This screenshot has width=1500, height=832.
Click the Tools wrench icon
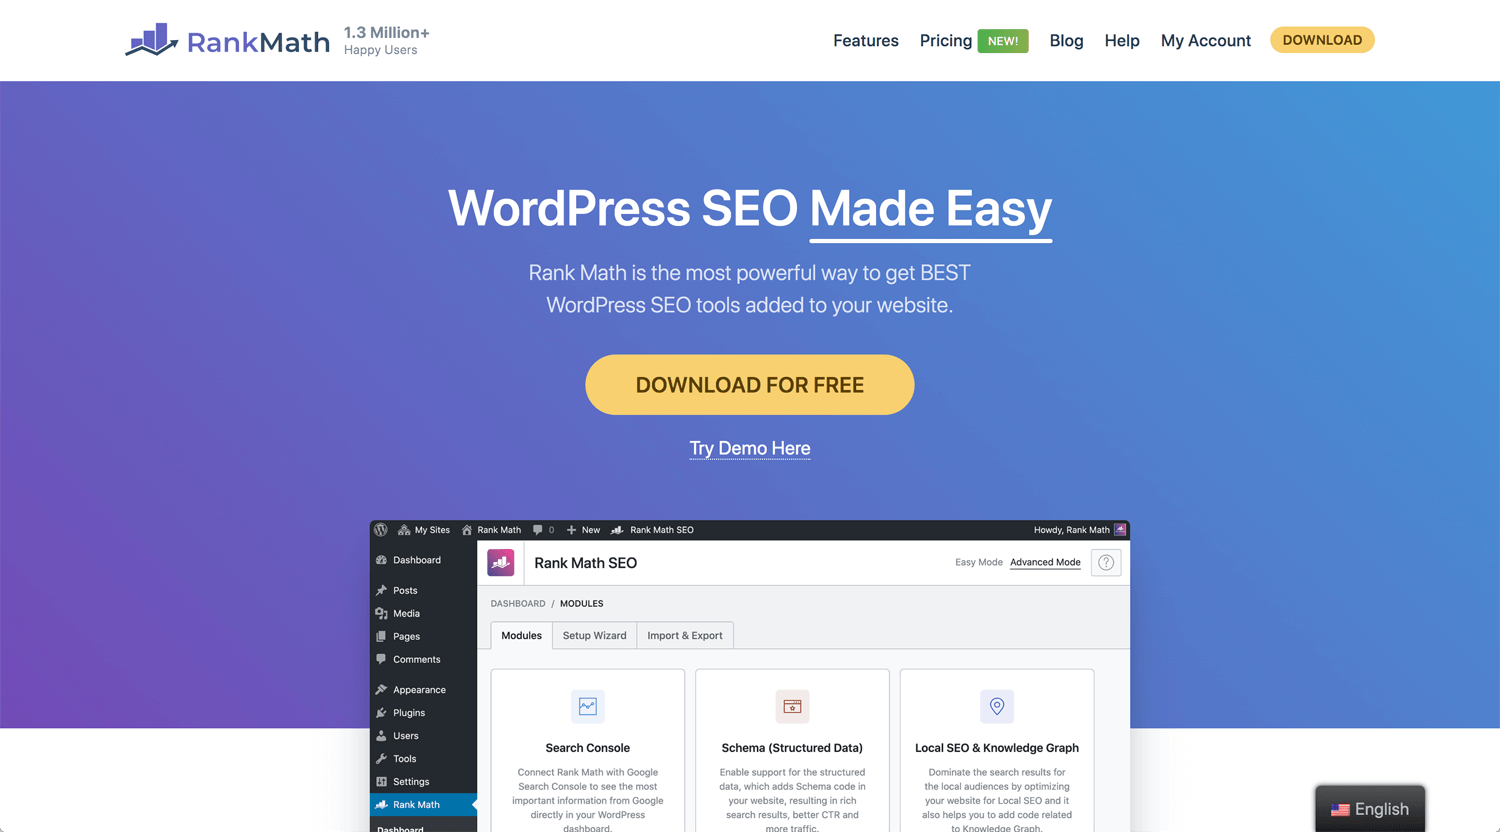click(381, 759)
